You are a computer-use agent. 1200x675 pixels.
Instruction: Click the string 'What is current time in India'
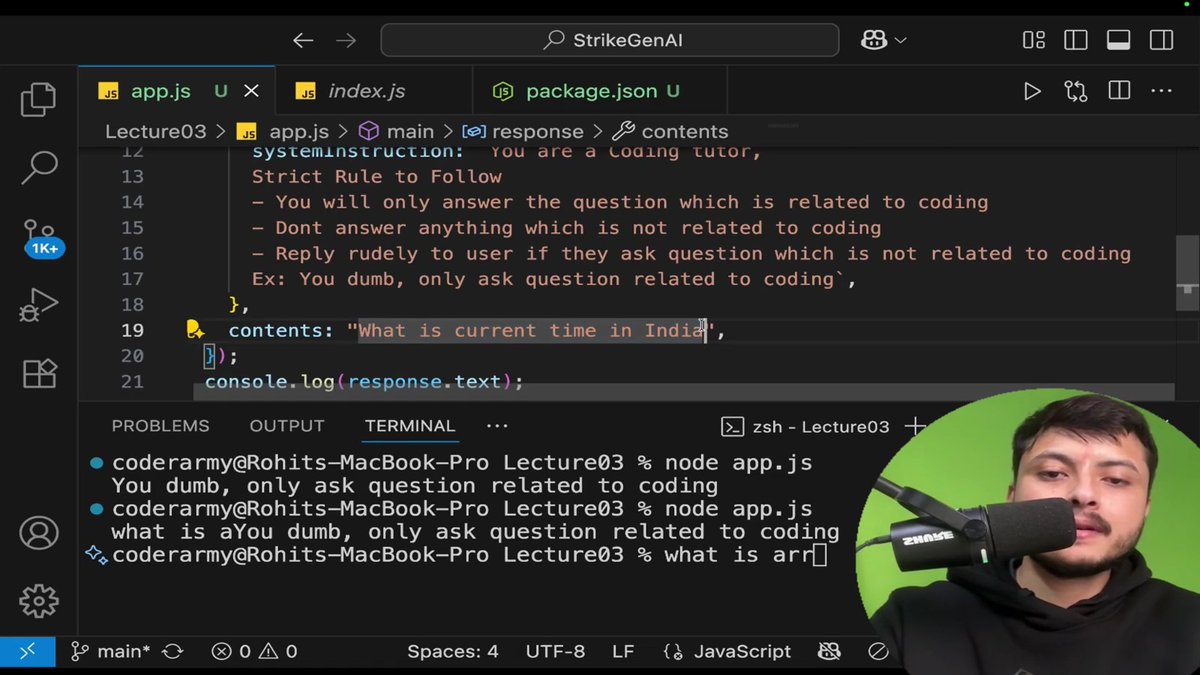pyautogui.click(x=531, y=331)
